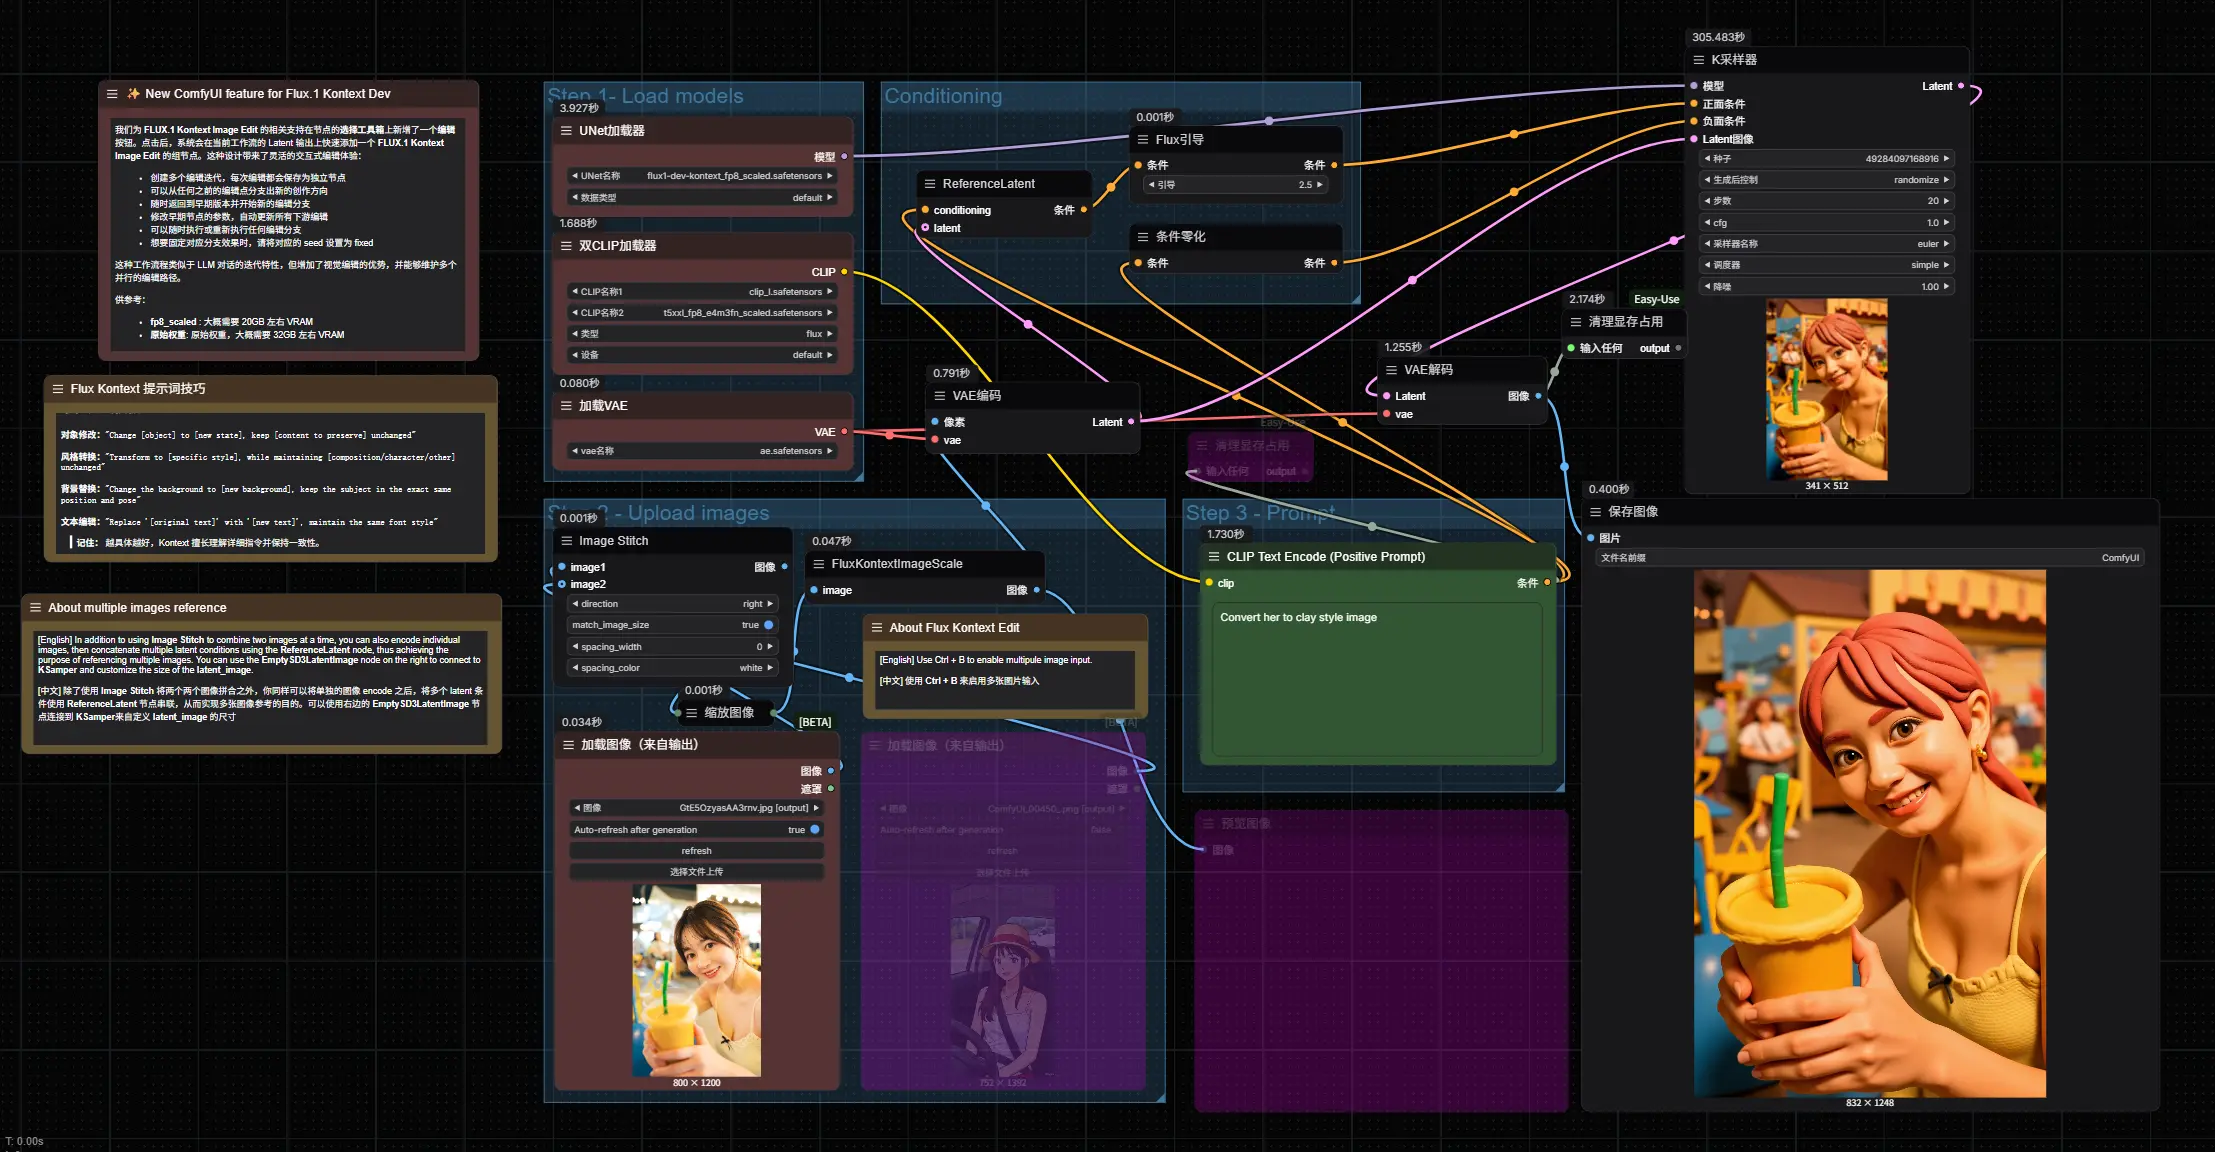Open the 清理显存占用 node menu icon
Image resolution: width=2215 pixels, height=1152 pixels.
tap(1576, 322)
